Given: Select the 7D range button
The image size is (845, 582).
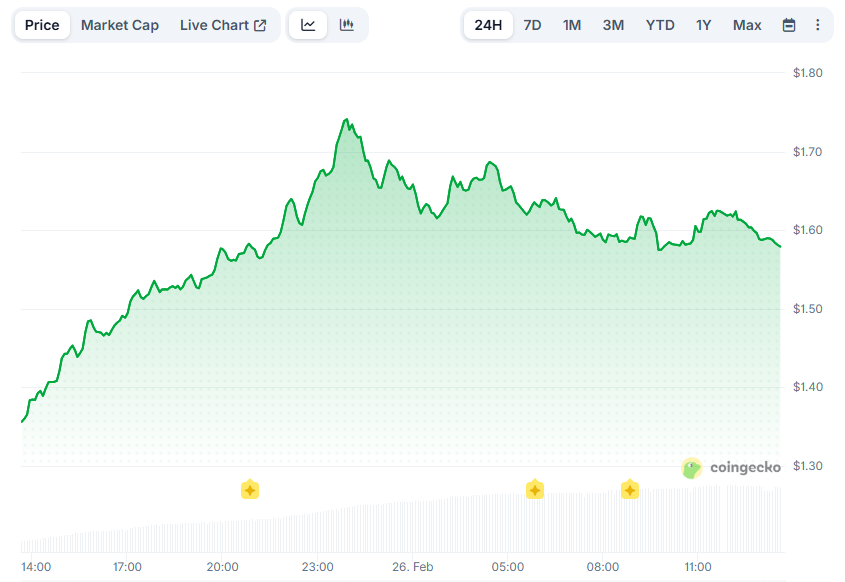Looking at the screenshot, I should (532, 24).
